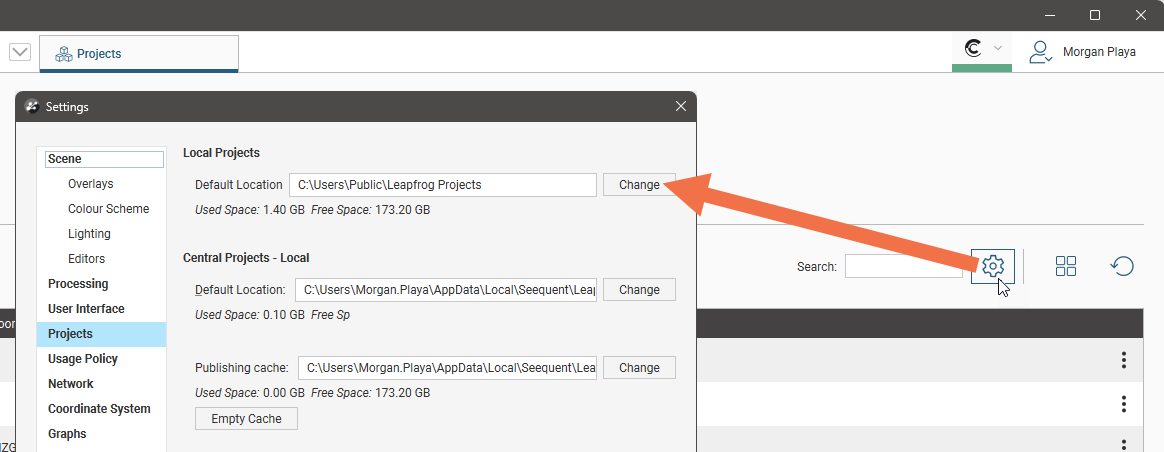1164x452 pixels.
Task: Open the first project row's three-dot menu
Action: click(1124, 360)
